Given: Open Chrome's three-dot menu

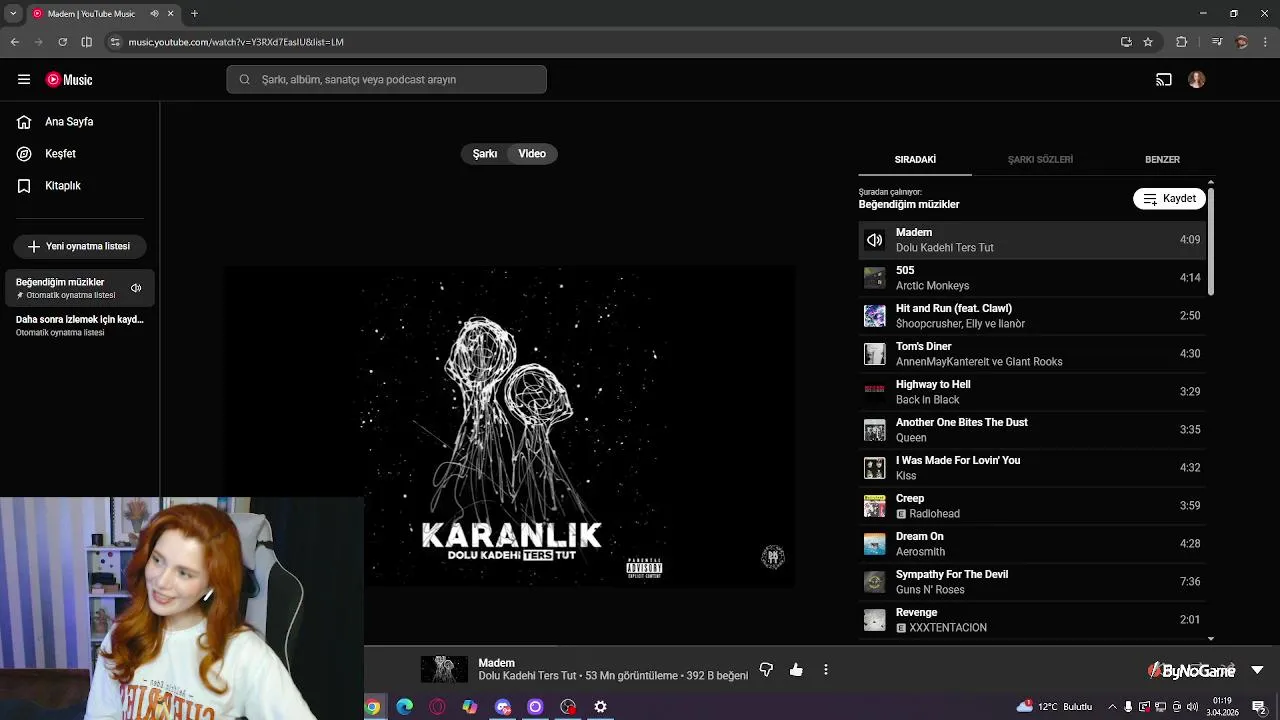Looking at the screenshot, I should [1266, 42].
